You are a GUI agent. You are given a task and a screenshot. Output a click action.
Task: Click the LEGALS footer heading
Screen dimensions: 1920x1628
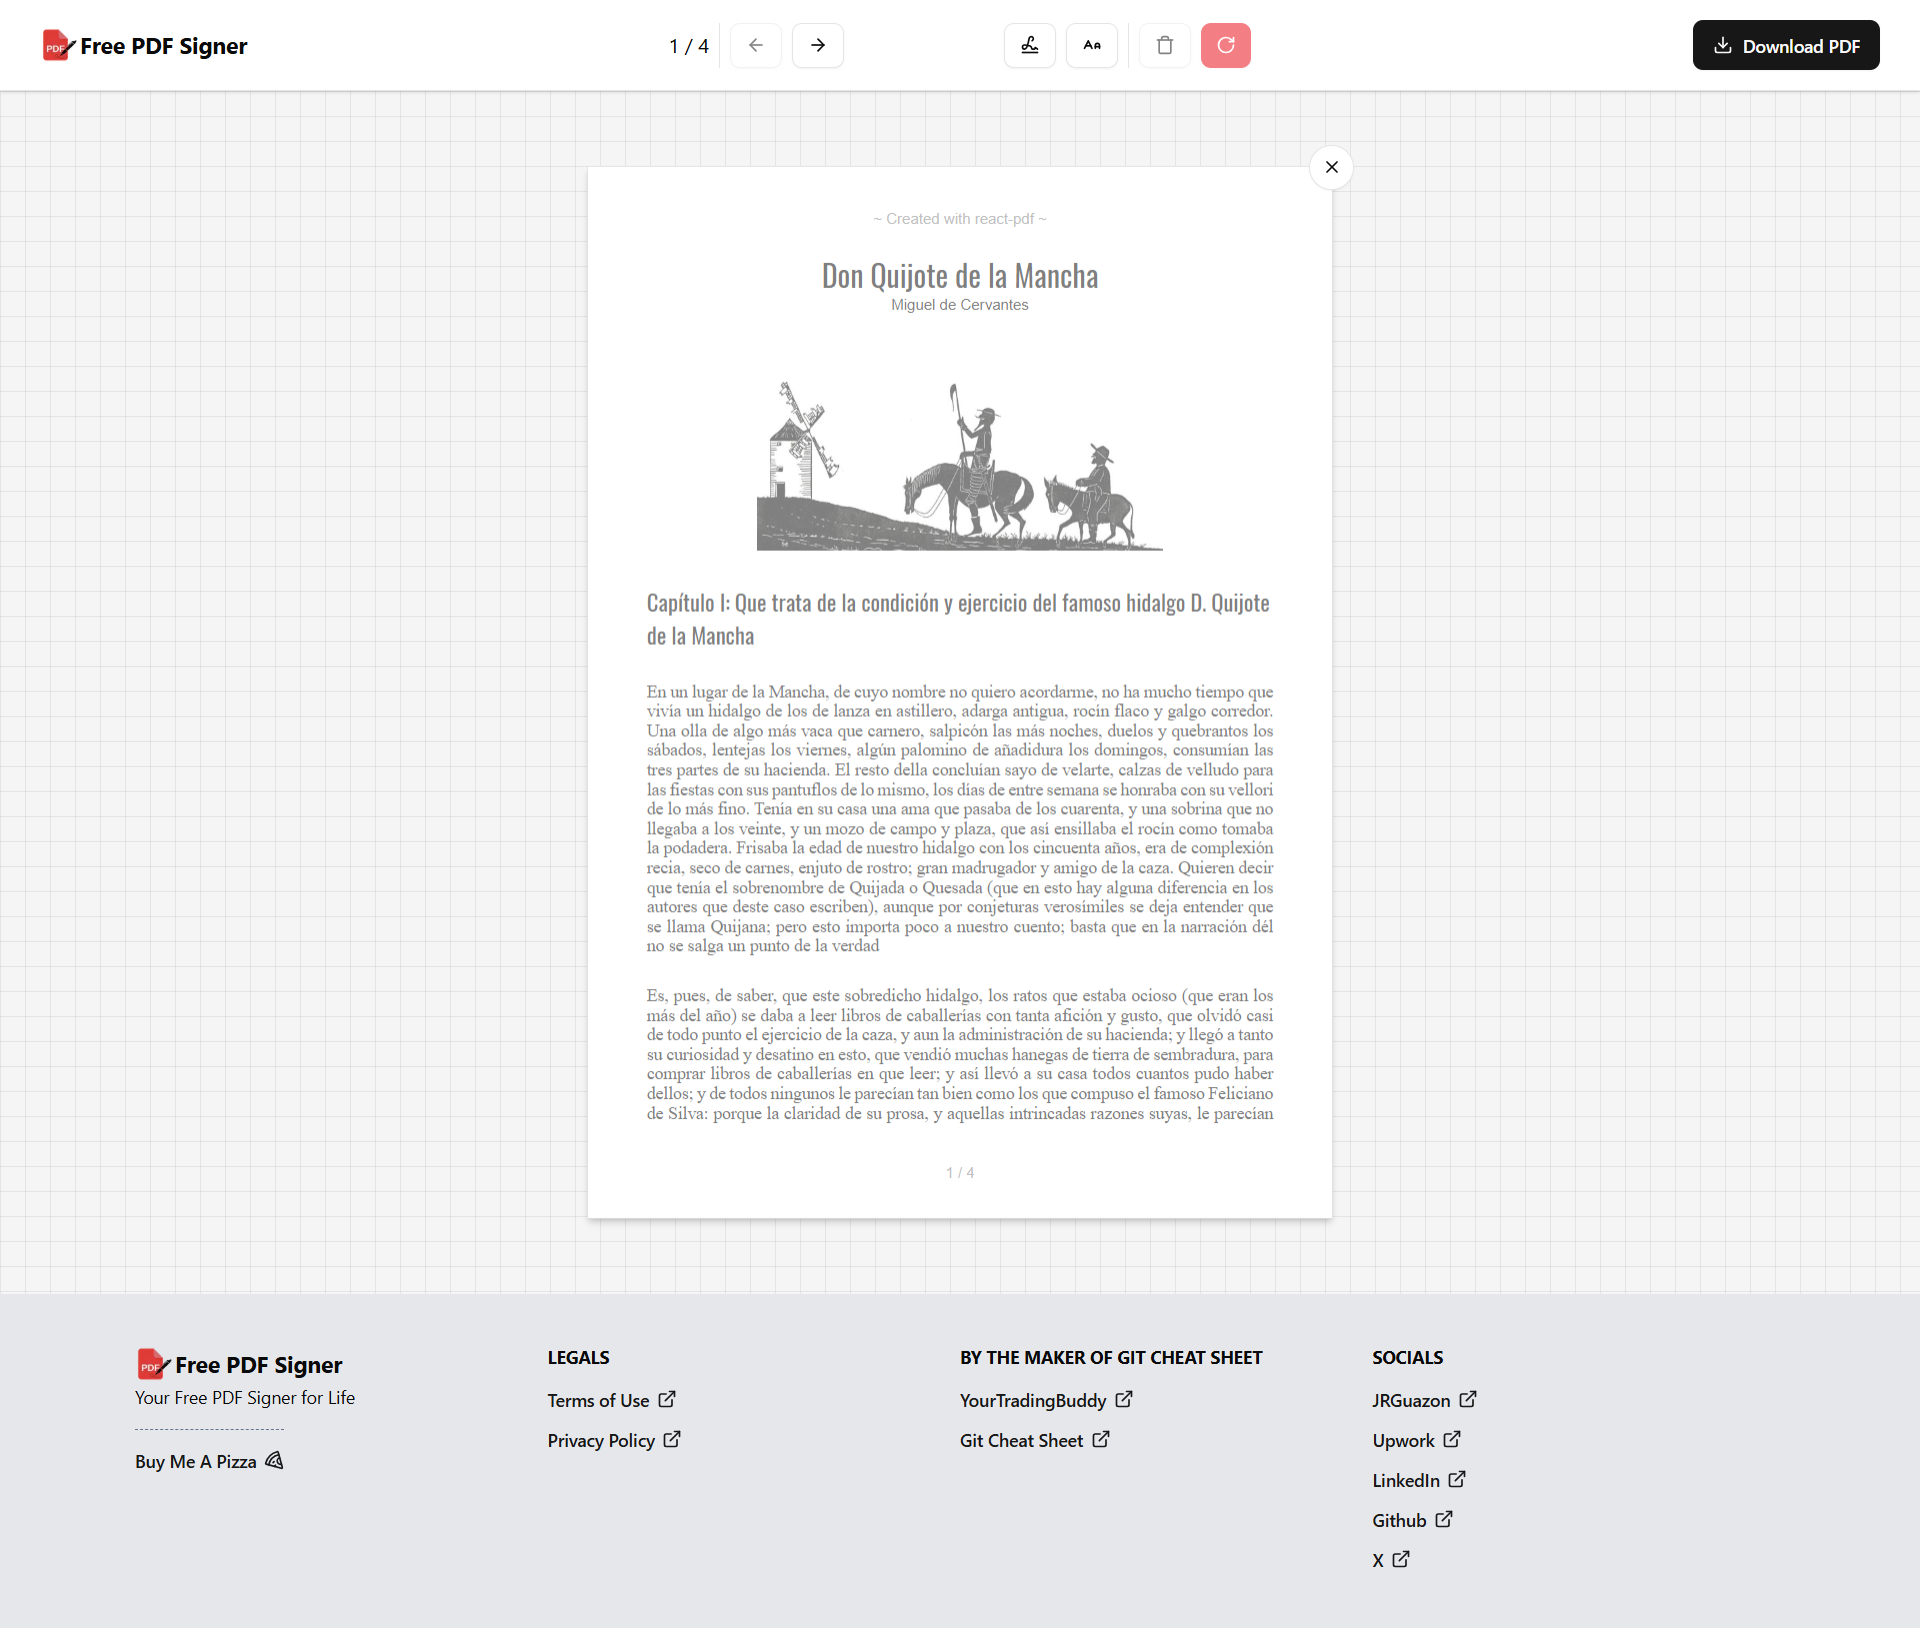[578, 1357]
